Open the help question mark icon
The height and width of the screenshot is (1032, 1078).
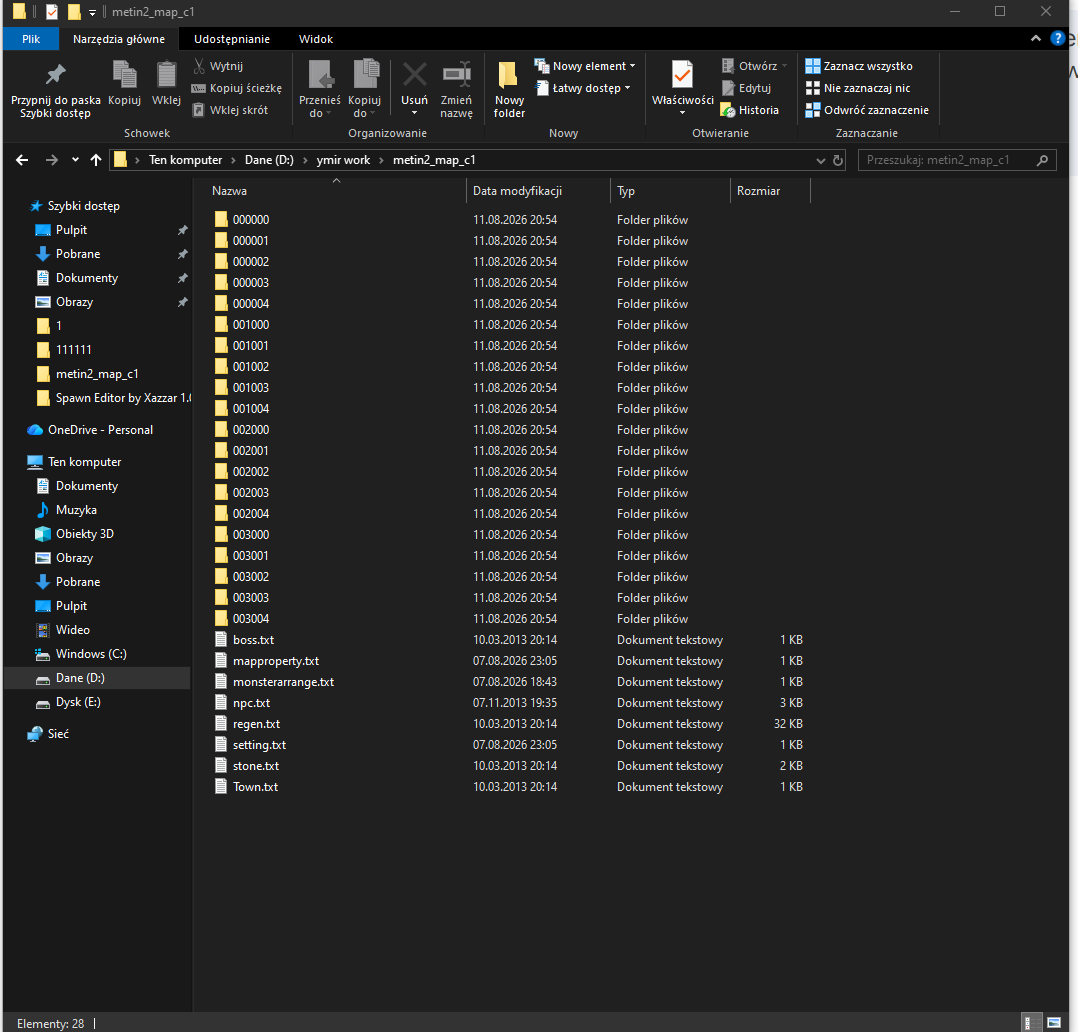tap(1057, 39)
